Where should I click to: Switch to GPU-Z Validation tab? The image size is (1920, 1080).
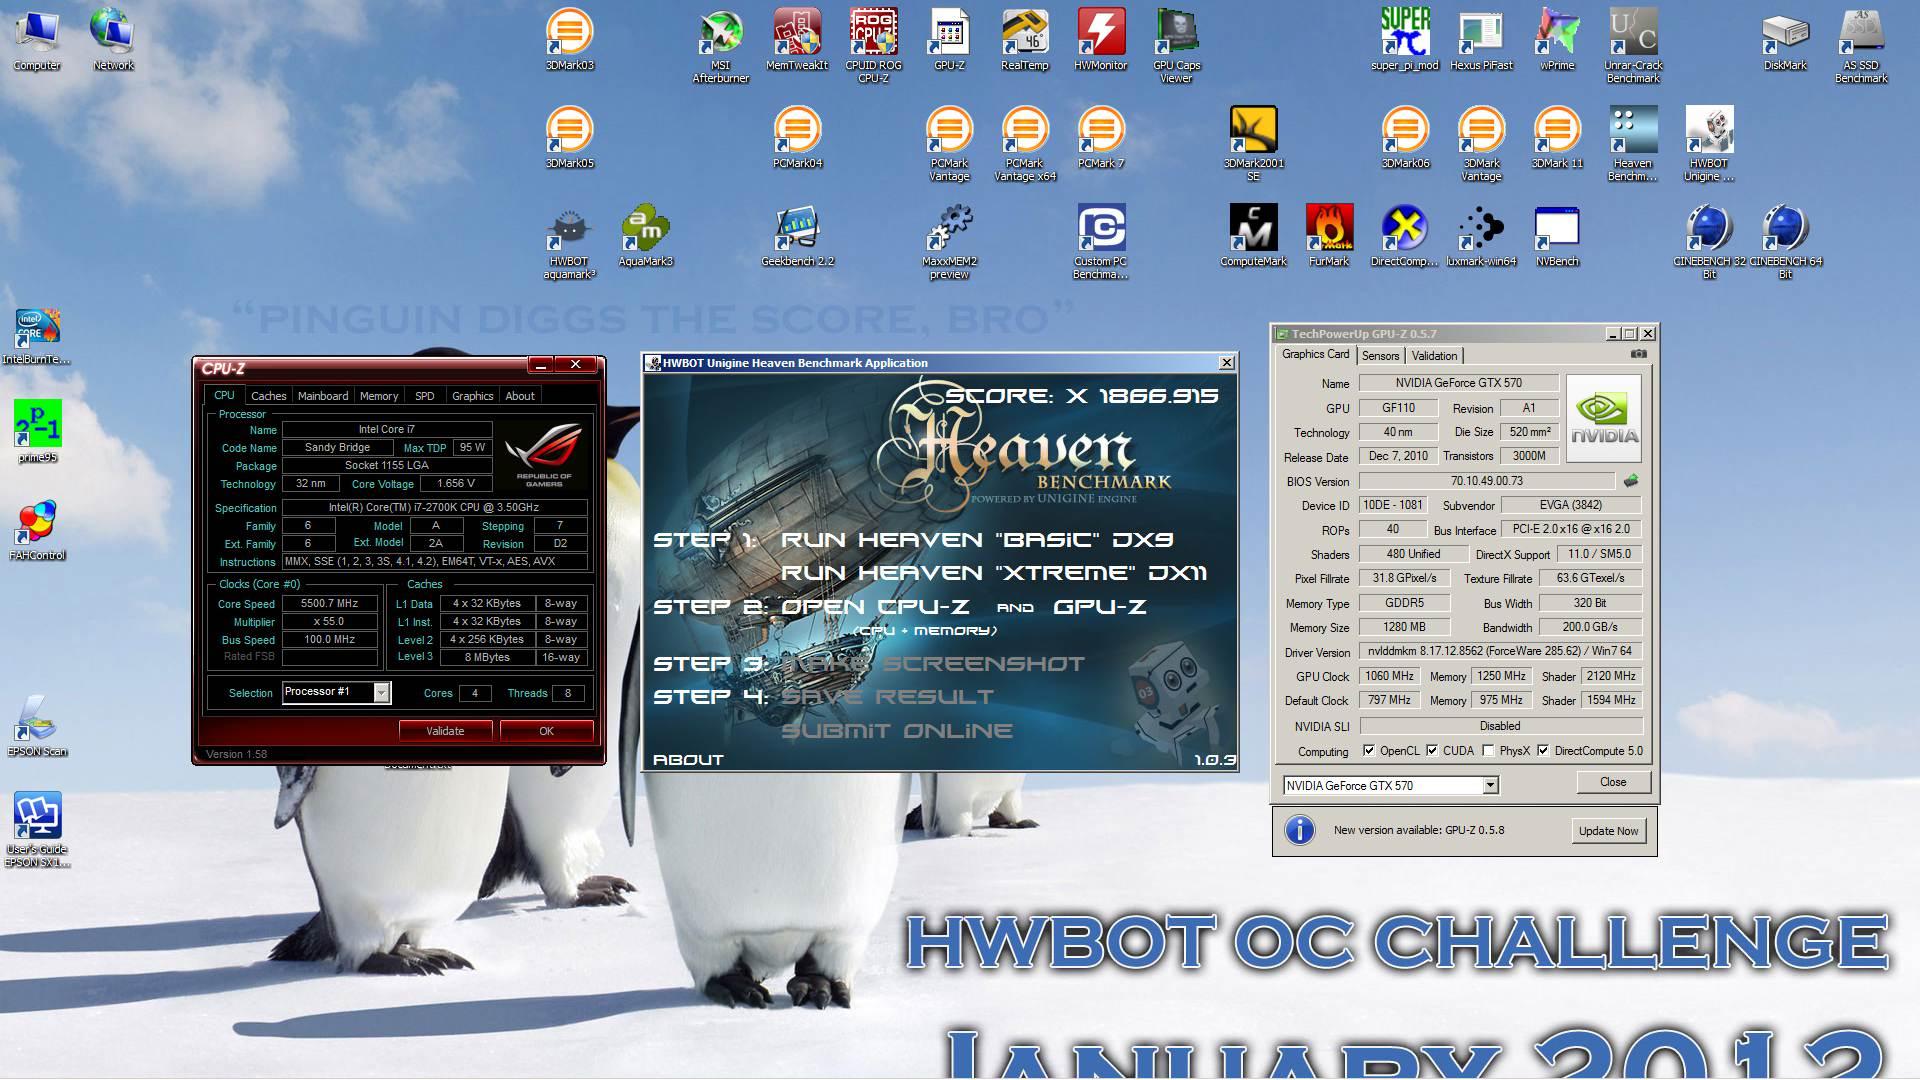click(x=1434, y=356)
